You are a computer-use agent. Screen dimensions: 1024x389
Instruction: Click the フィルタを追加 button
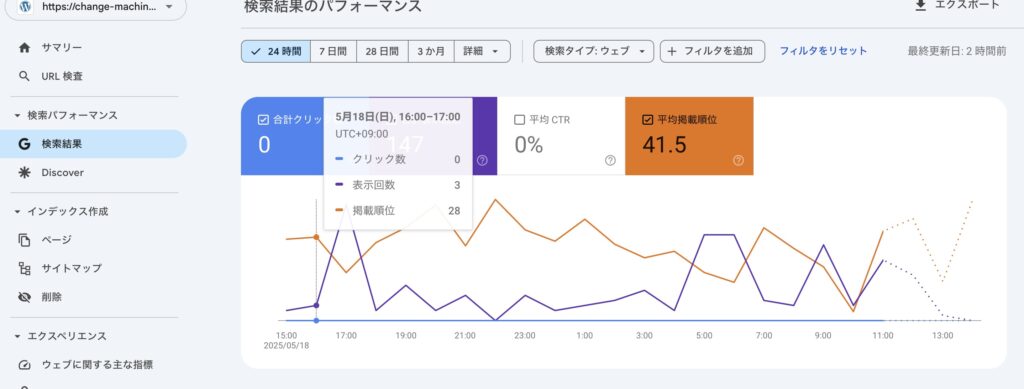712,51
